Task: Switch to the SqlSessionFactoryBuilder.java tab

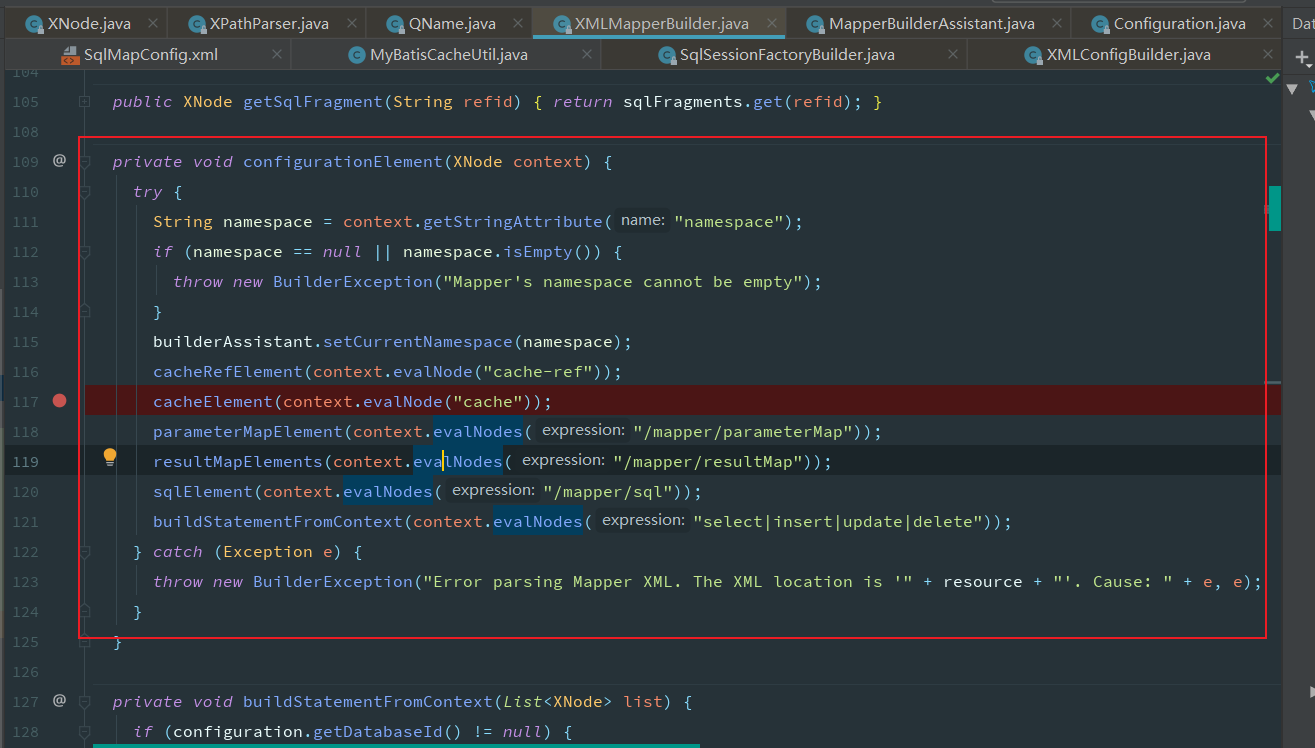Action: [786, 55]
